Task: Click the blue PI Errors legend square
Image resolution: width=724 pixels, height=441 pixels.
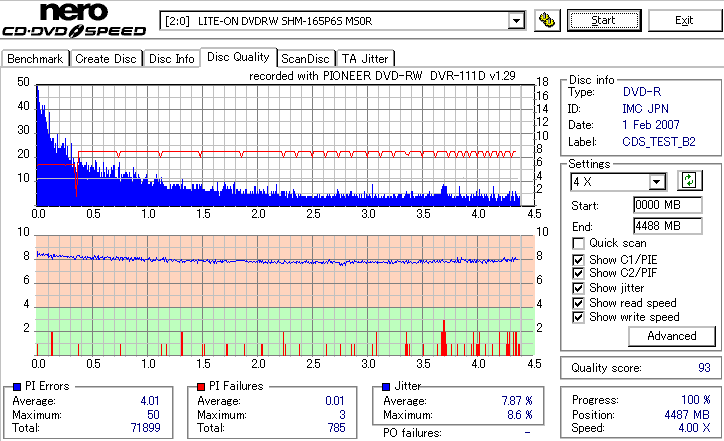Action: [17, 387]
